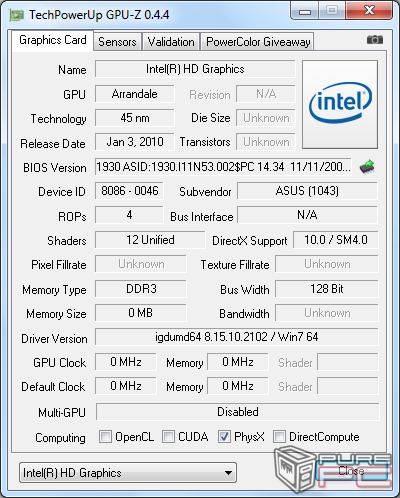Screen dimensions: 400x498
Task: Uncheck the PhysX checkbox
Action: tap(224, 436)
